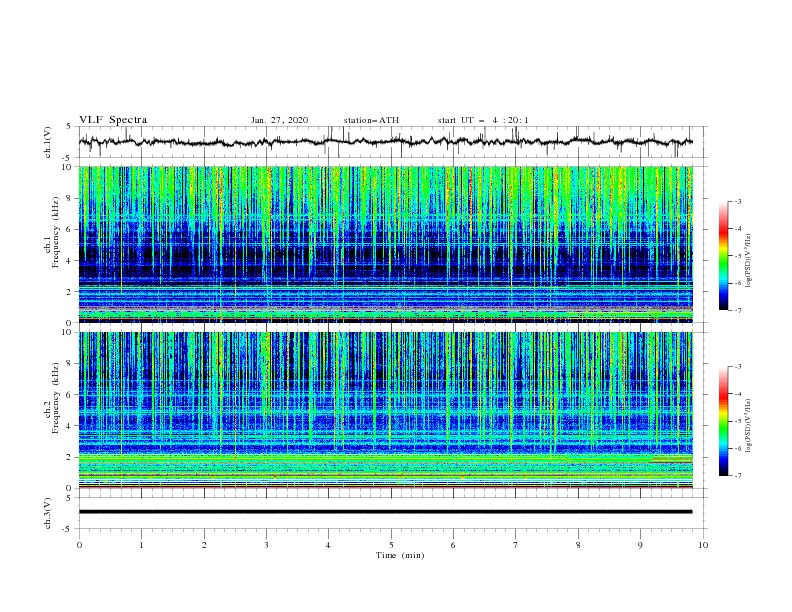Click the time-axis tick label "1"

click(x=141, y=545)
